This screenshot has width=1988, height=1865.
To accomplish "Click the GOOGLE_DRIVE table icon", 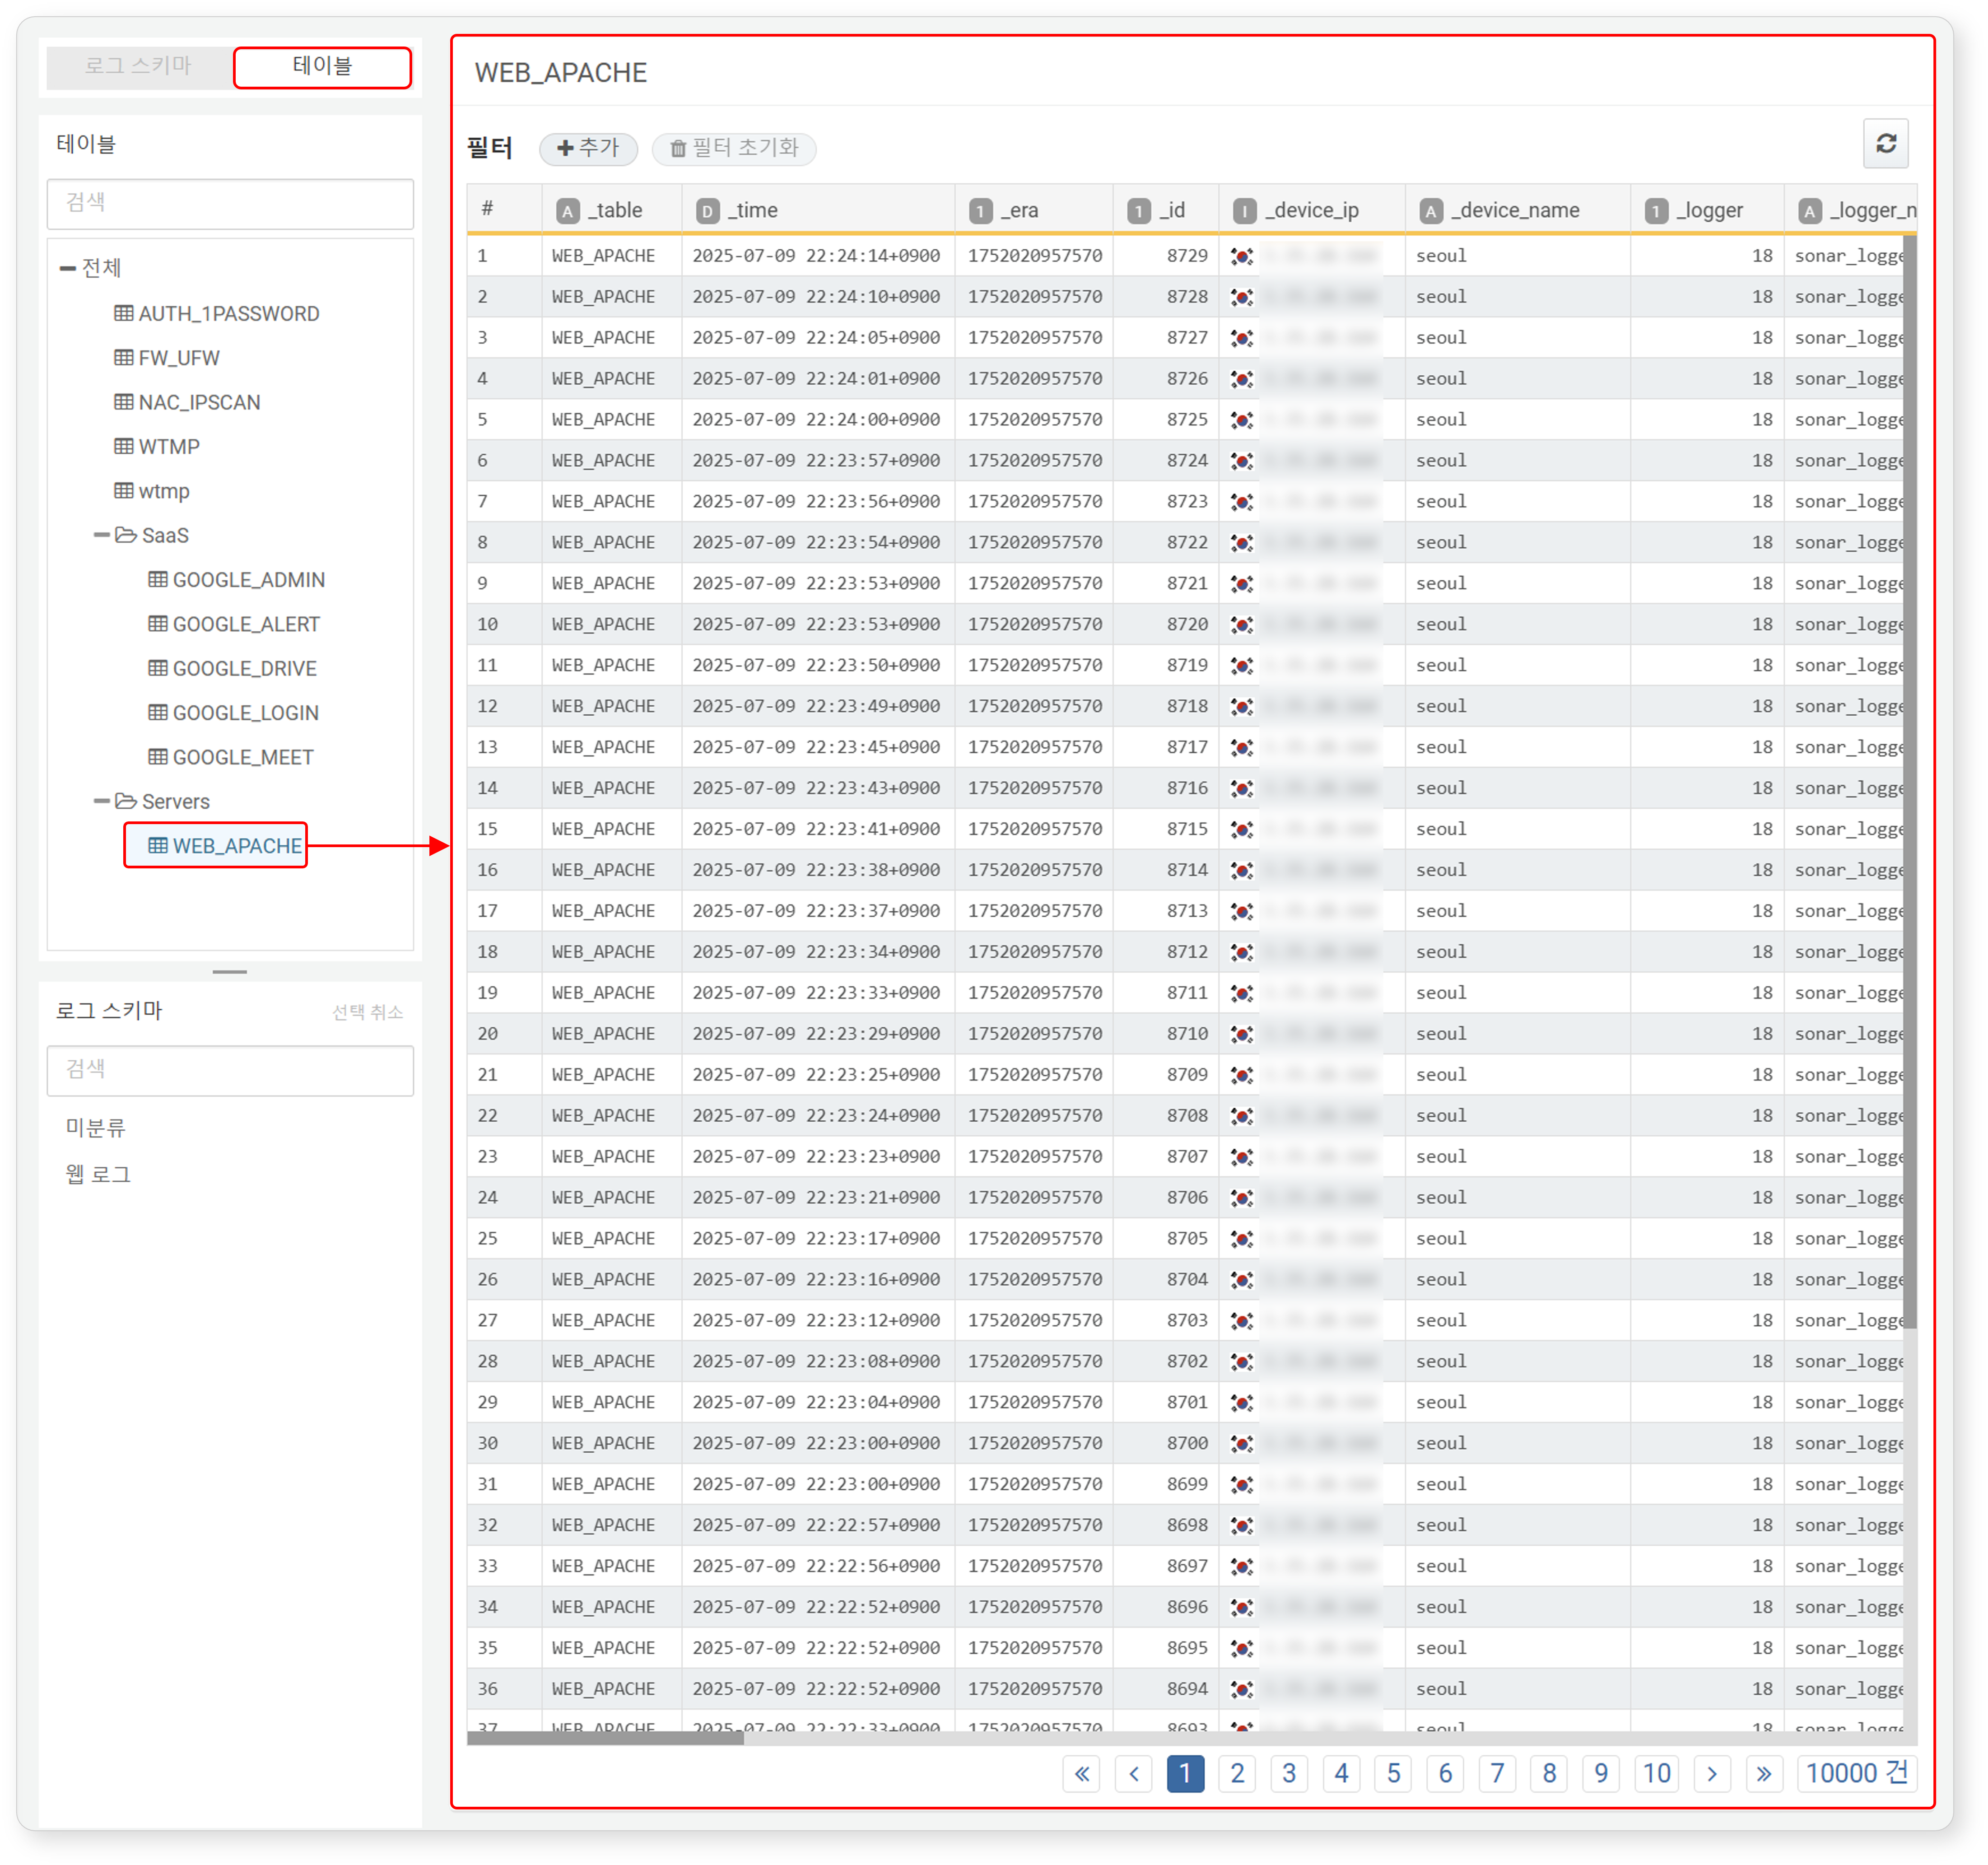I will (x=158, y=668).
